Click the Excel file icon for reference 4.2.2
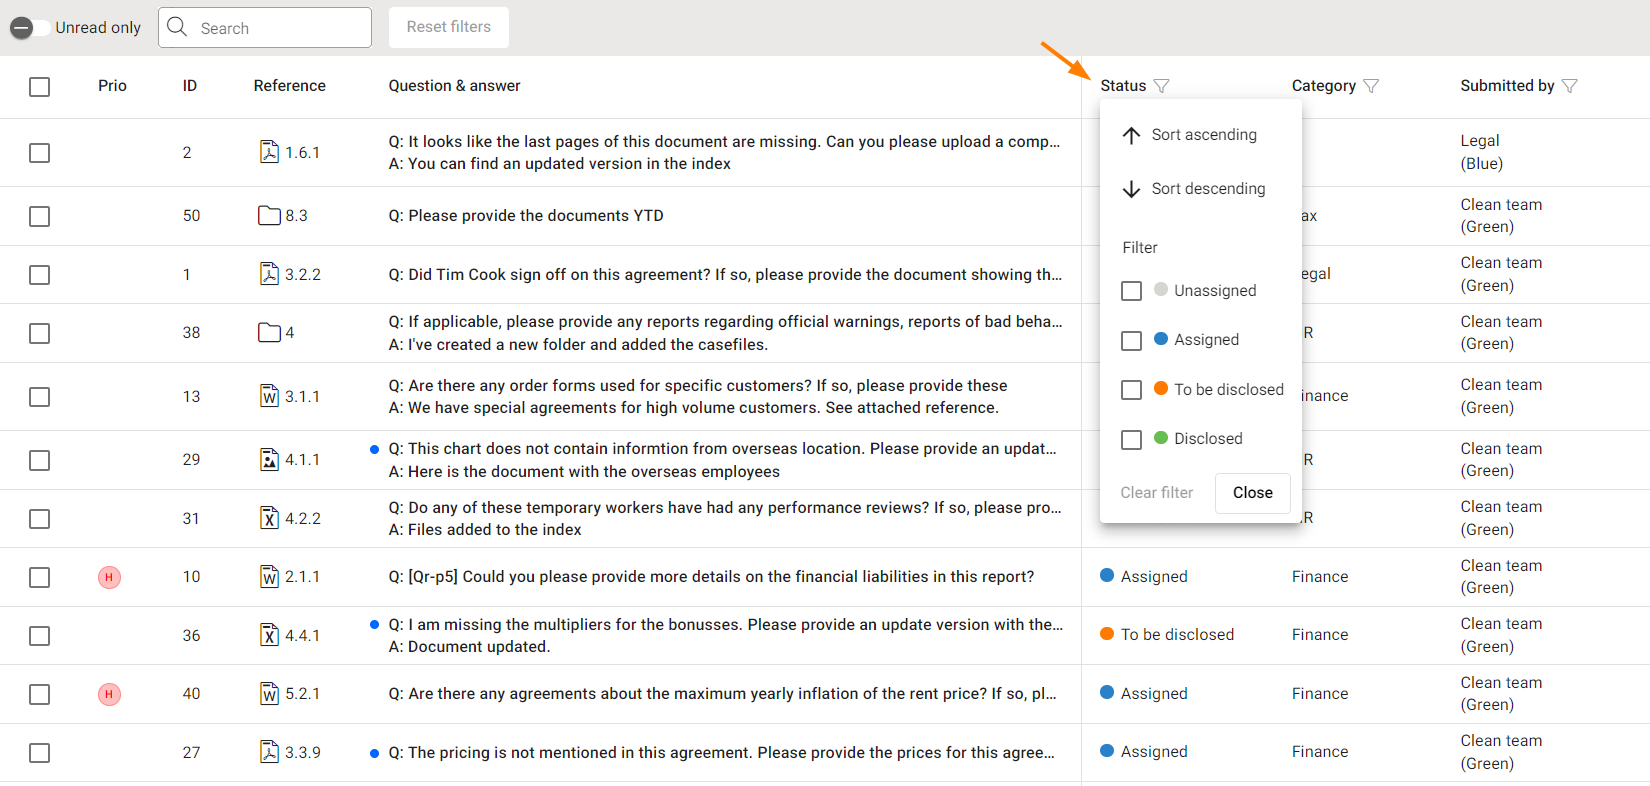The image size is (1650, 786). tap(269, 518)
